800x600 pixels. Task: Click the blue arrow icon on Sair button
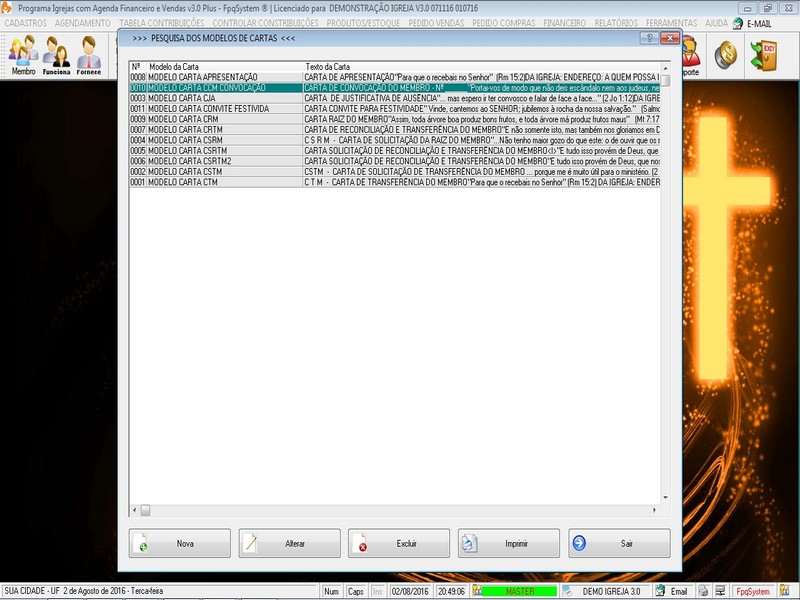tap(579, 543)
